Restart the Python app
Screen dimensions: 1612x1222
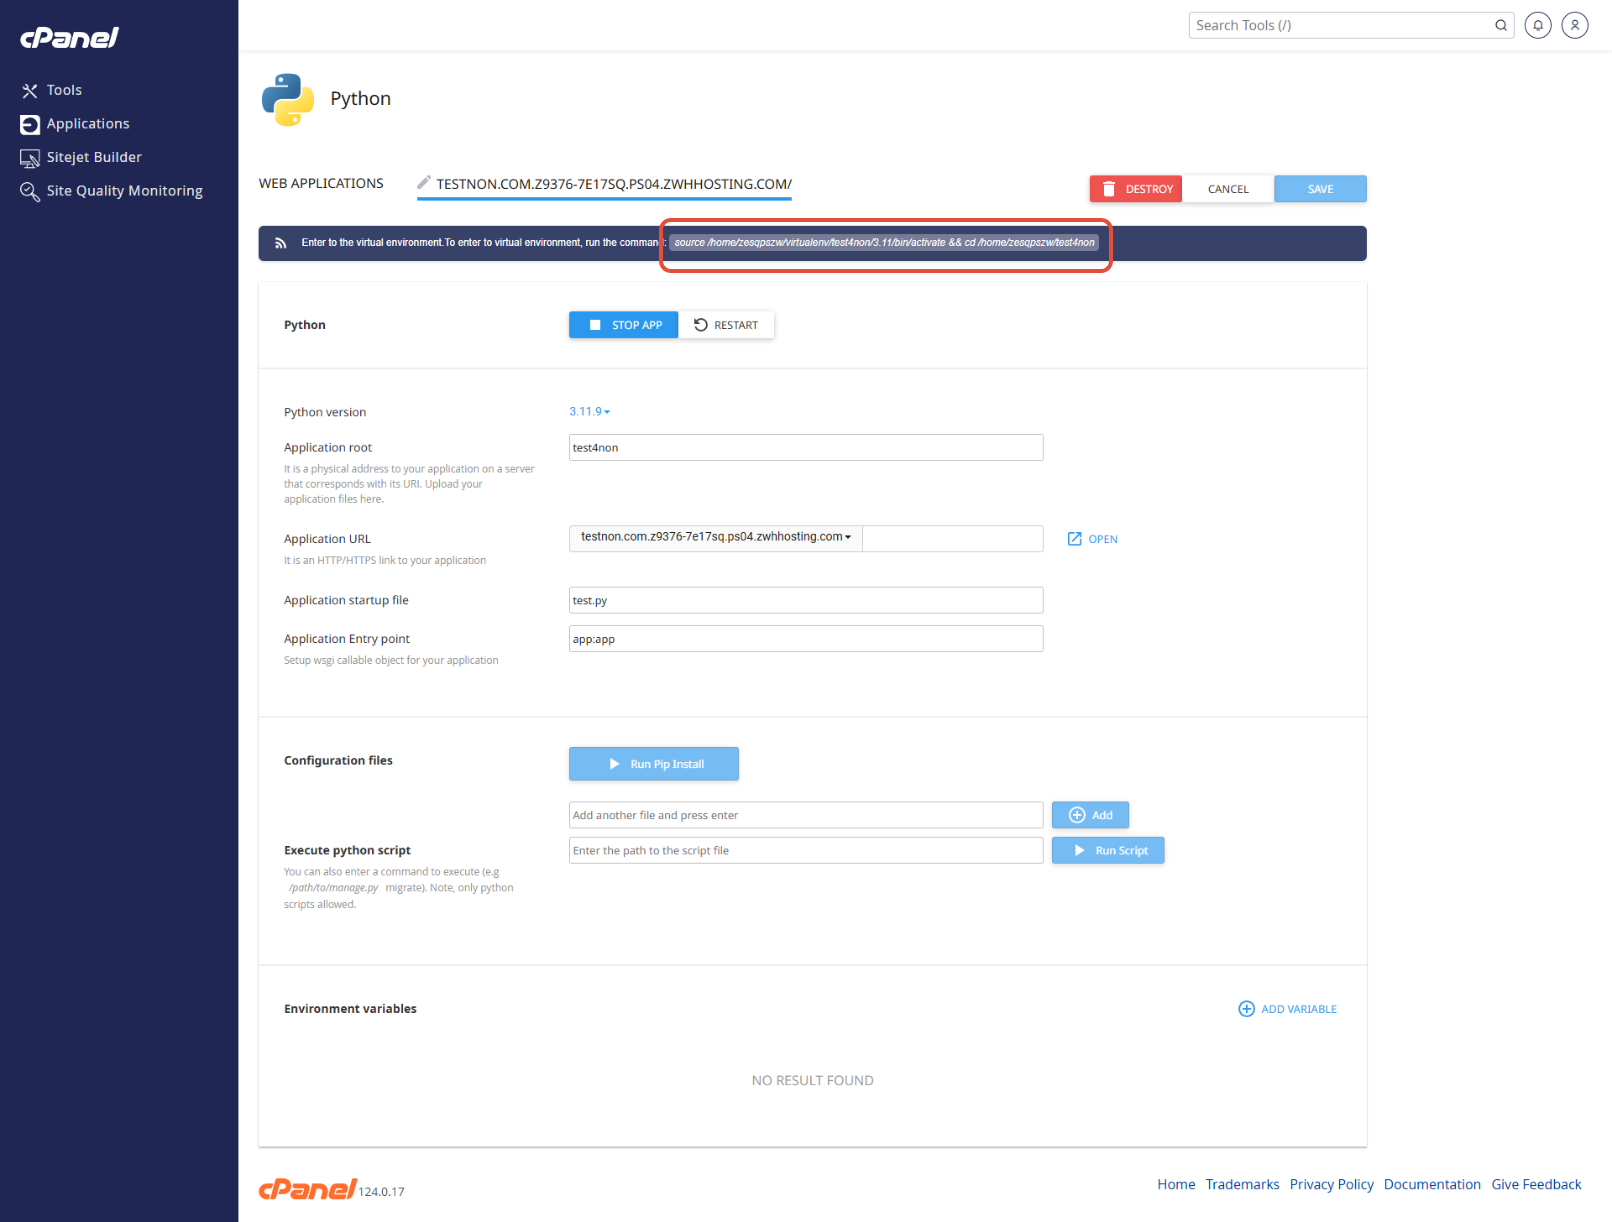click(726, 325)
